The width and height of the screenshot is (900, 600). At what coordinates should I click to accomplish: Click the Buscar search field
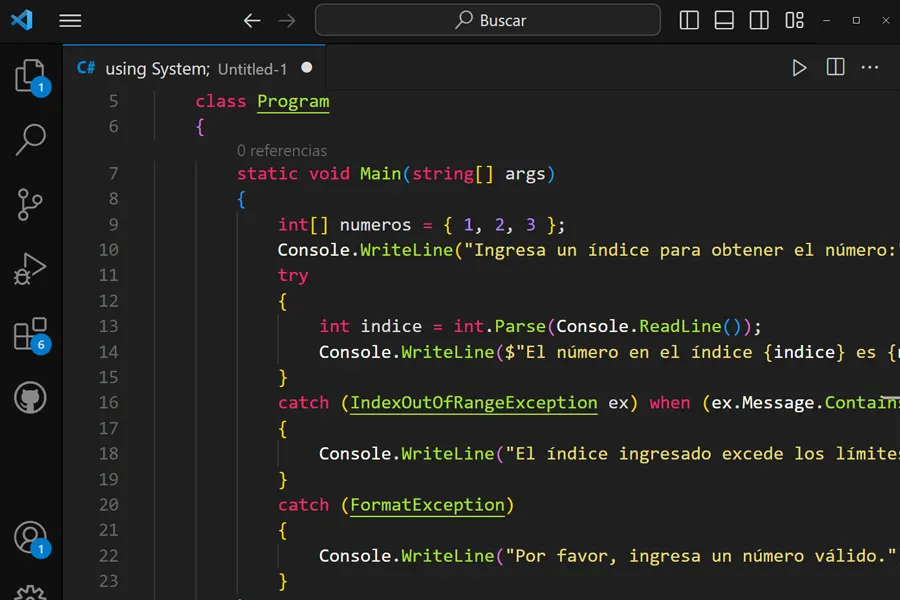tap(487, 20)
